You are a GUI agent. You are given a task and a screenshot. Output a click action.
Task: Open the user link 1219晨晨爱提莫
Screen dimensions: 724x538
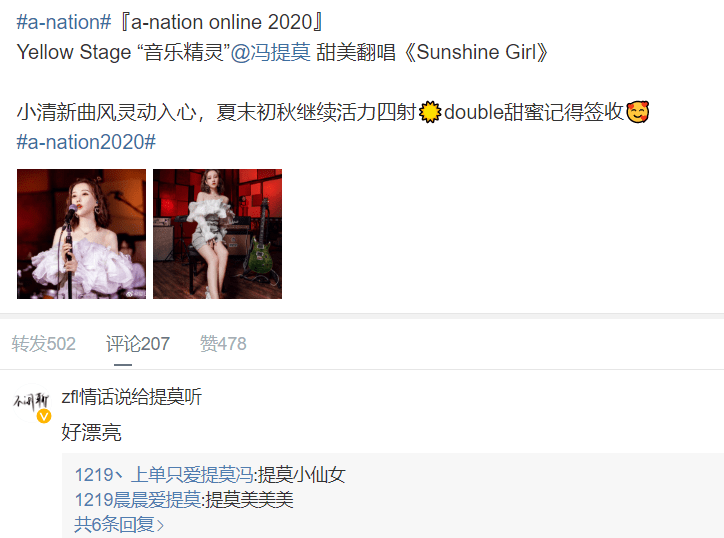pos(138,500)
